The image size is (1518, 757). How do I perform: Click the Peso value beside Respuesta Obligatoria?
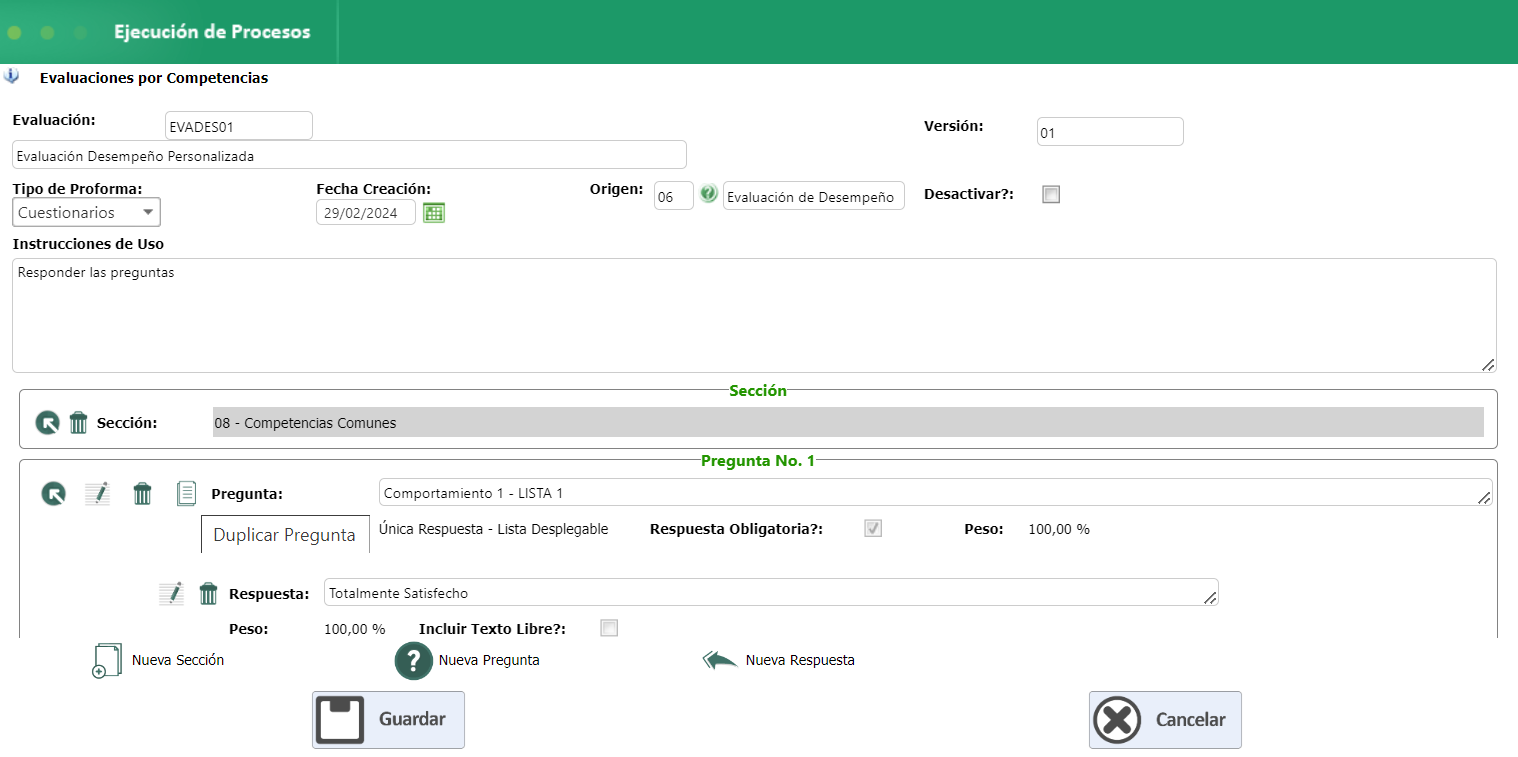tap(1059, 529)
